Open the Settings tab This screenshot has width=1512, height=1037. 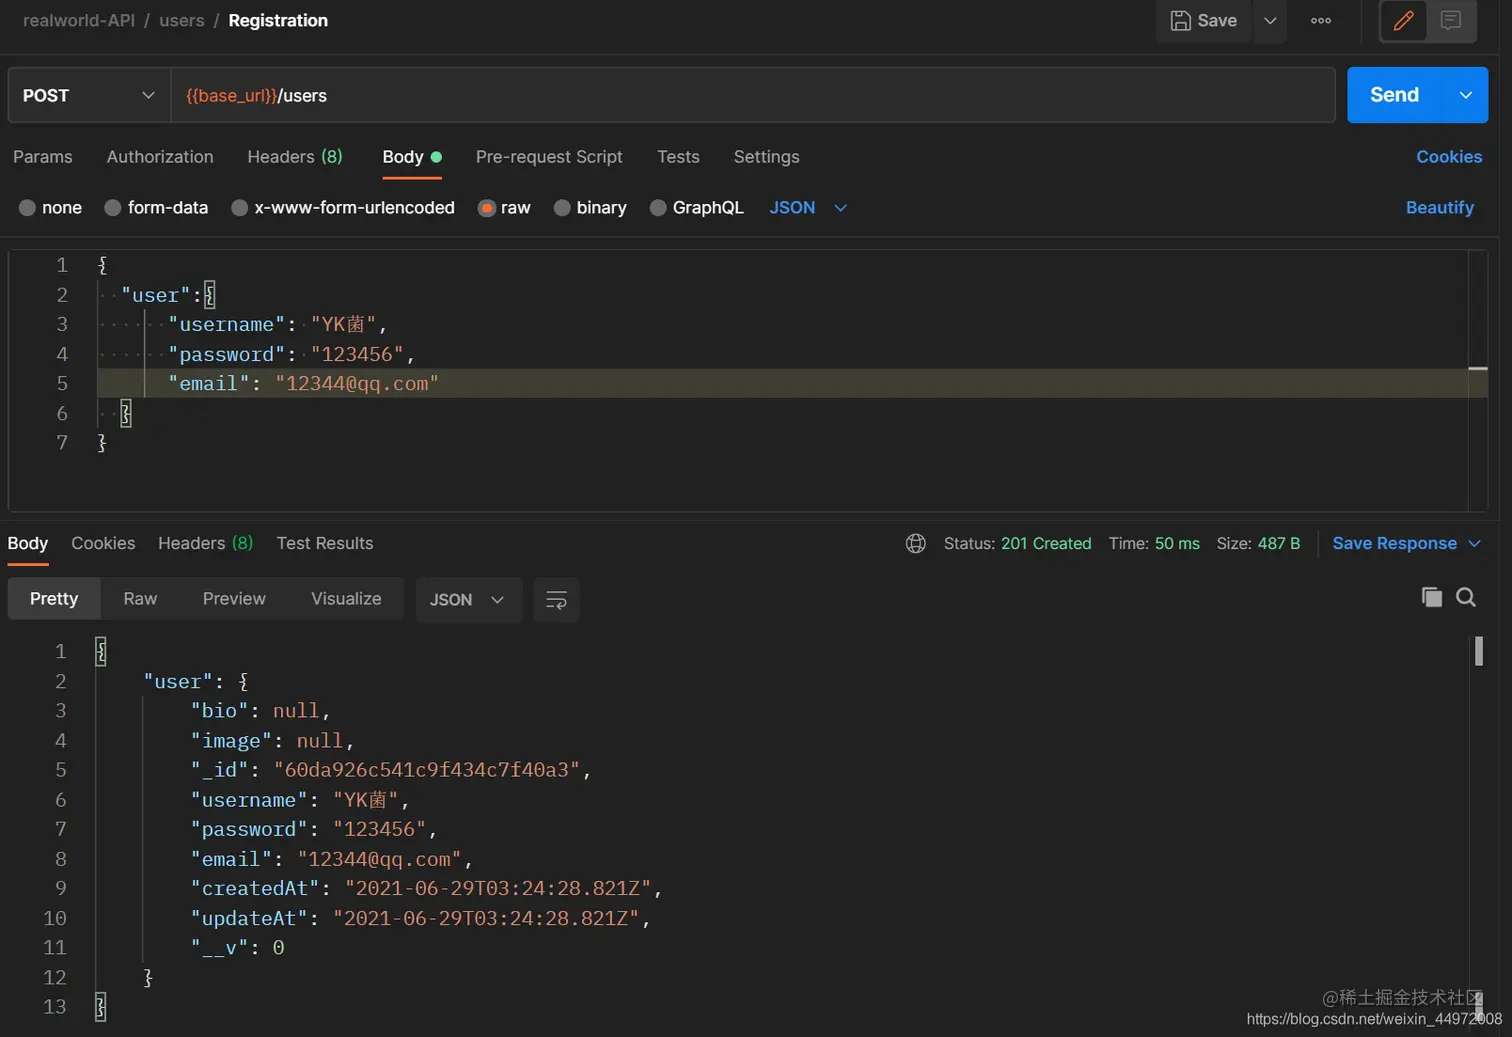pyautogui.click(x=766, y=157)
